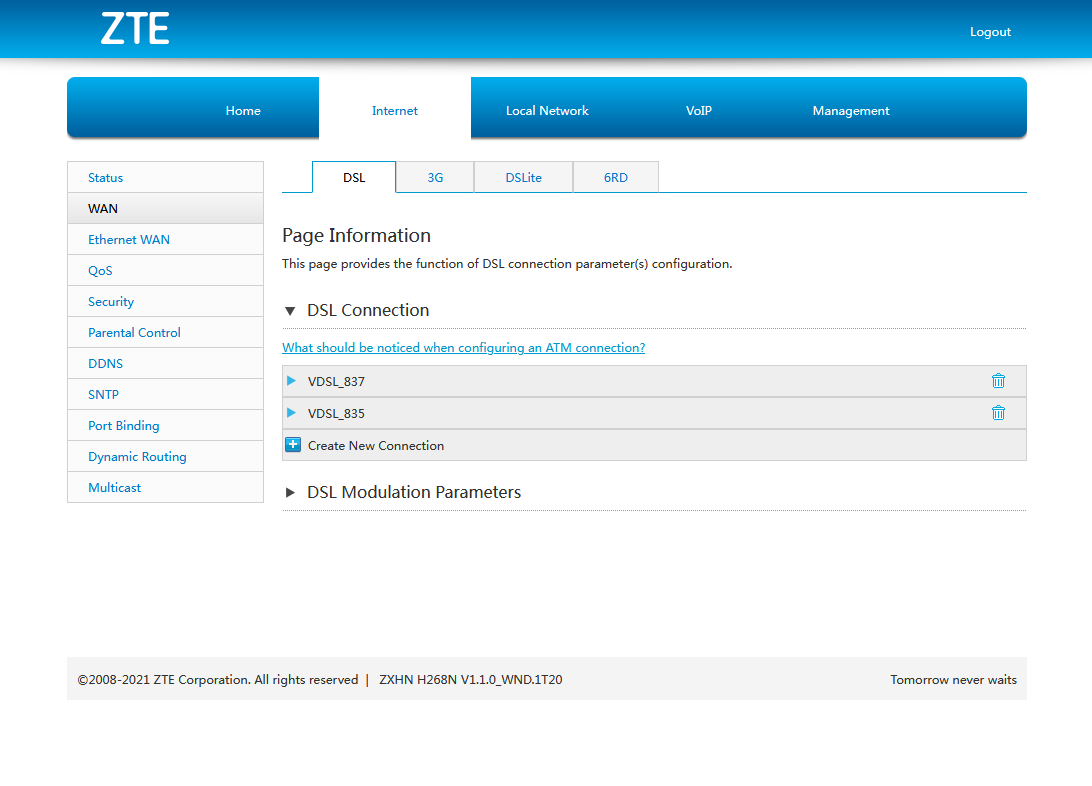
Task: Click the VDSL_835 connection name
Action: [x=336, y=414]
